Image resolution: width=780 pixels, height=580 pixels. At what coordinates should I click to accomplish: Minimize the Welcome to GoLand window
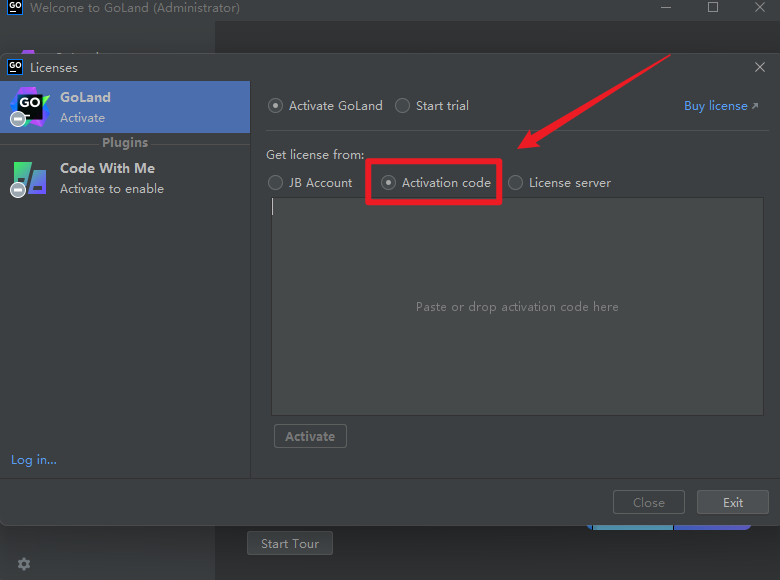(x=666, y=7)
